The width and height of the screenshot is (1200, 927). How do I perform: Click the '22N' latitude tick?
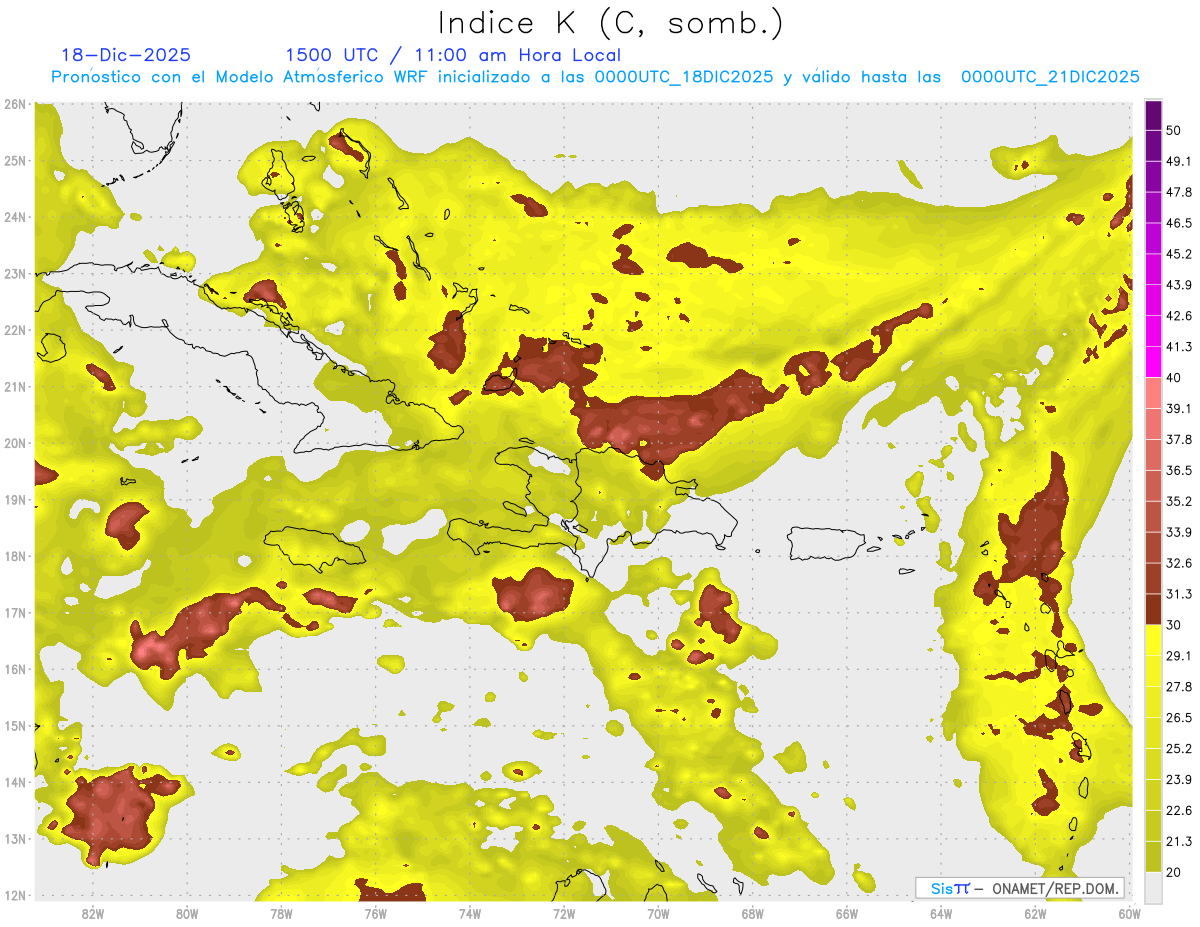pos(14,330)
